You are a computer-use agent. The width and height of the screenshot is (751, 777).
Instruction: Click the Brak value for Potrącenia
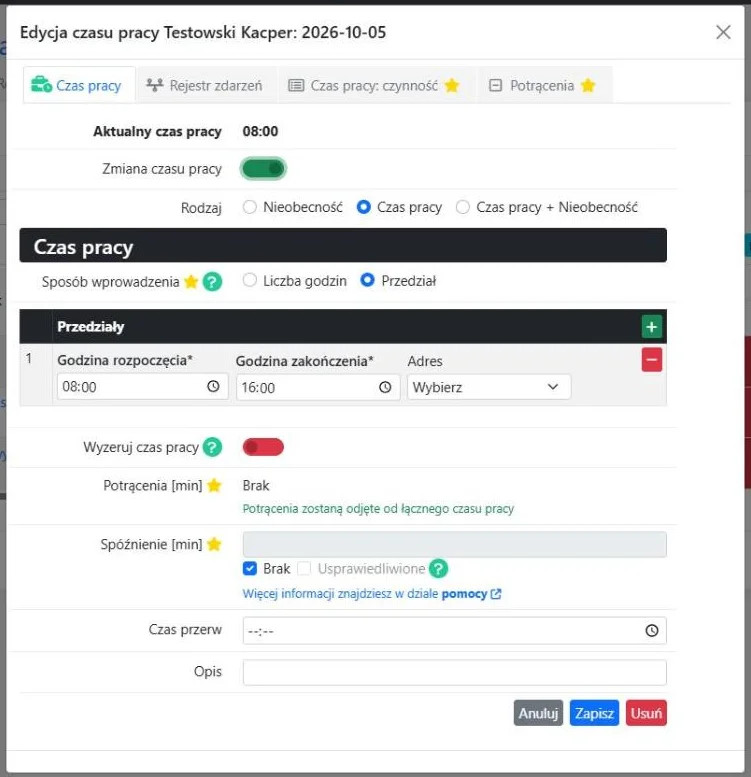point(256,485)
